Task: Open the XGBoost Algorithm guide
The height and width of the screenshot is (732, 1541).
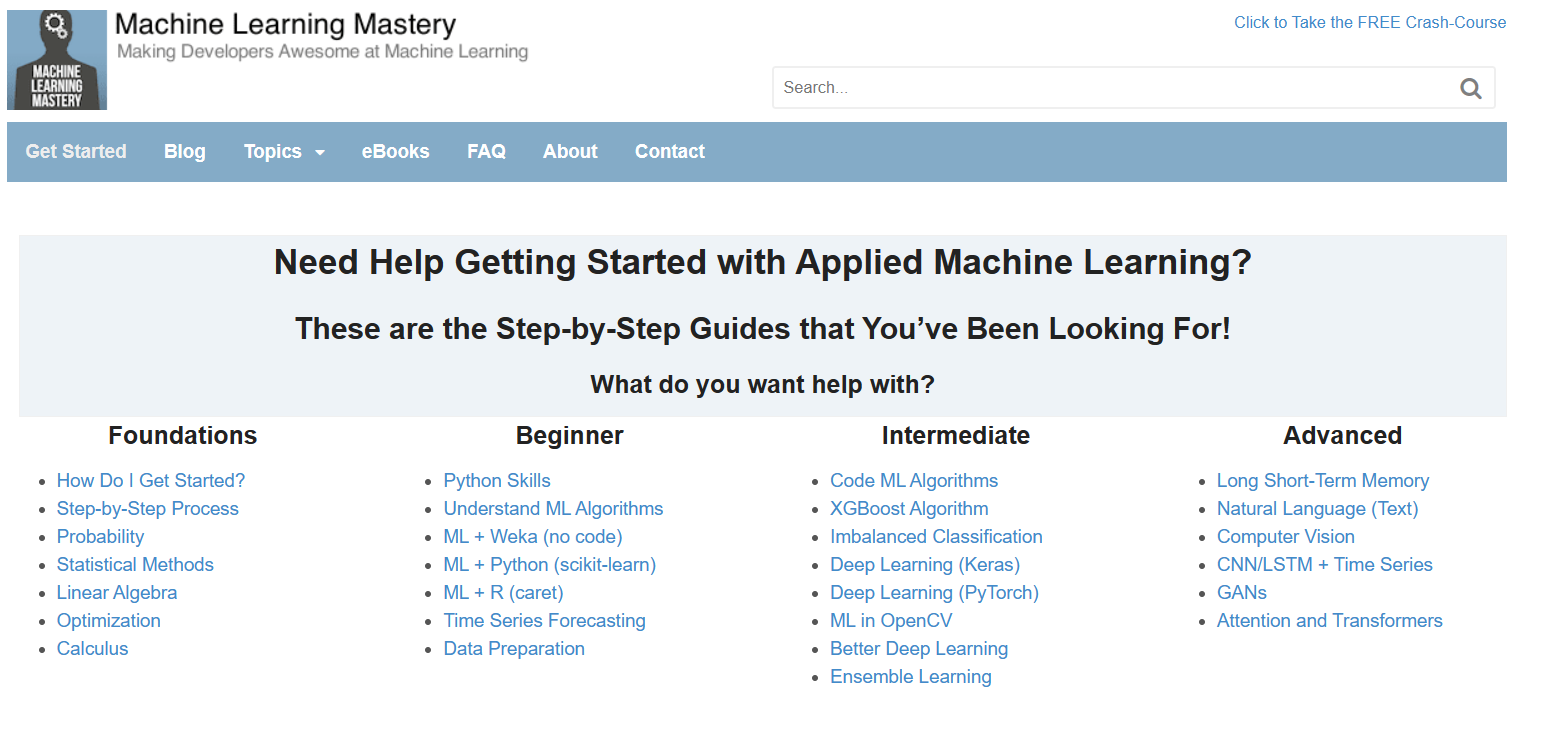Action: tap(909, 508)
